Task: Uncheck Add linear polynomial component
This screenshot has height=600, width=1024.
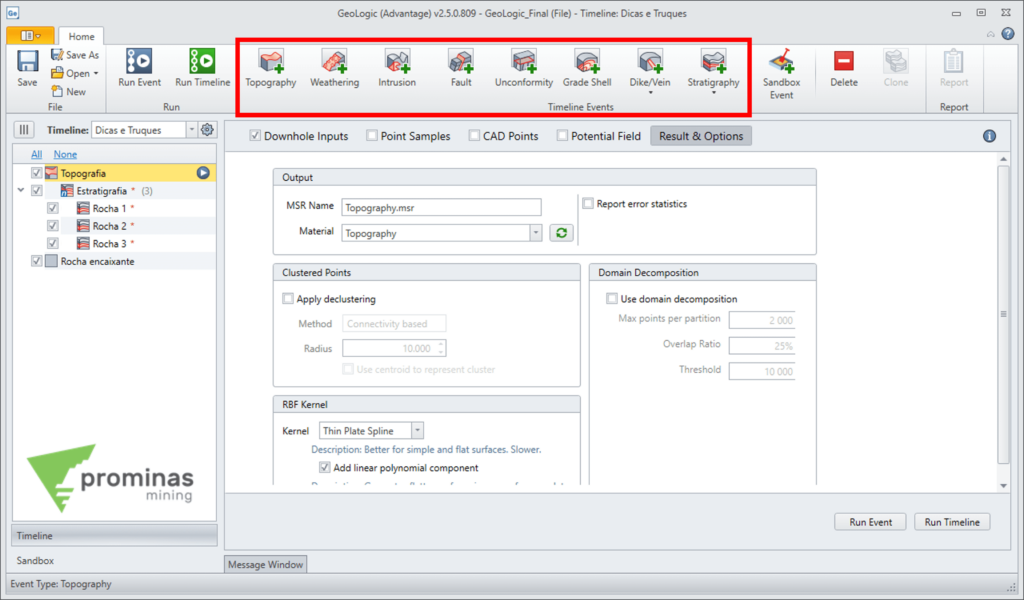Action: tap(325, 467)
